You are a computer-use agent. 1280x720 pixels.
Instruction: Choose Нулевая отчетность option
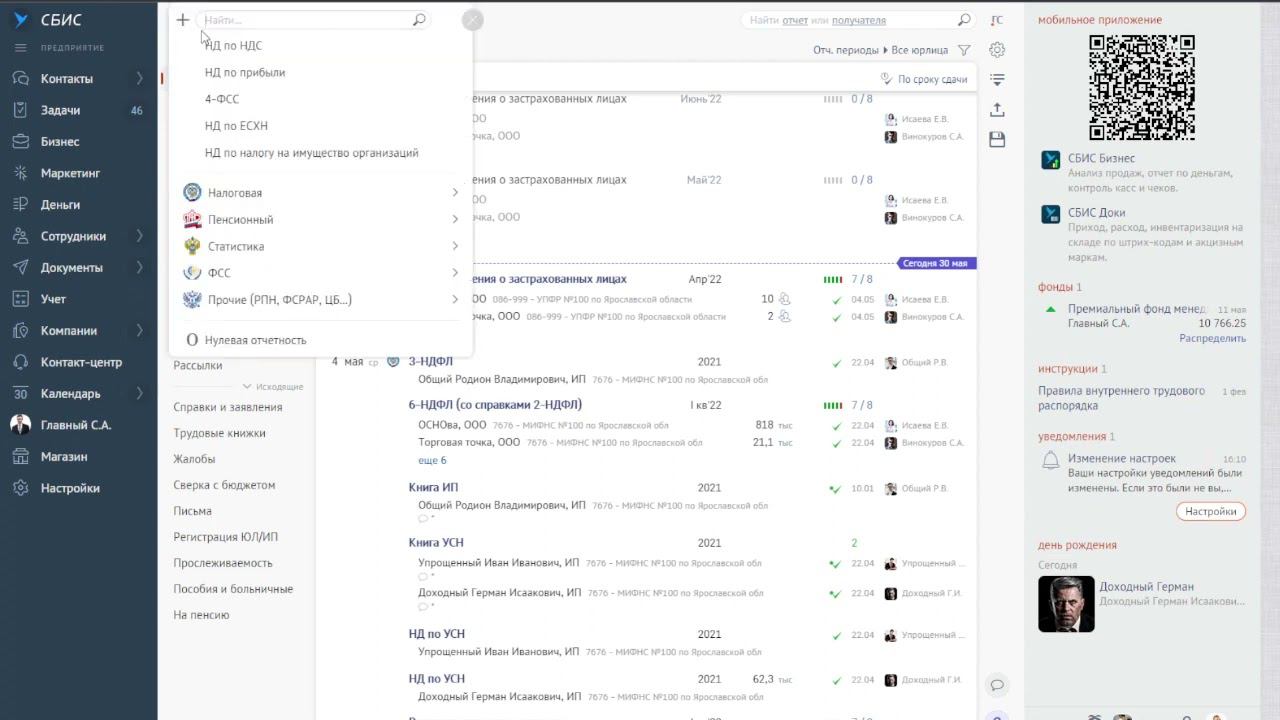pos(255,340)
